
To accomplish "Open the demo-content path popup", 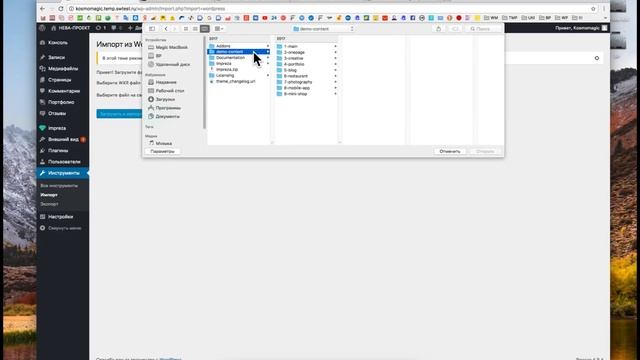I will click(x=323, y=29).
